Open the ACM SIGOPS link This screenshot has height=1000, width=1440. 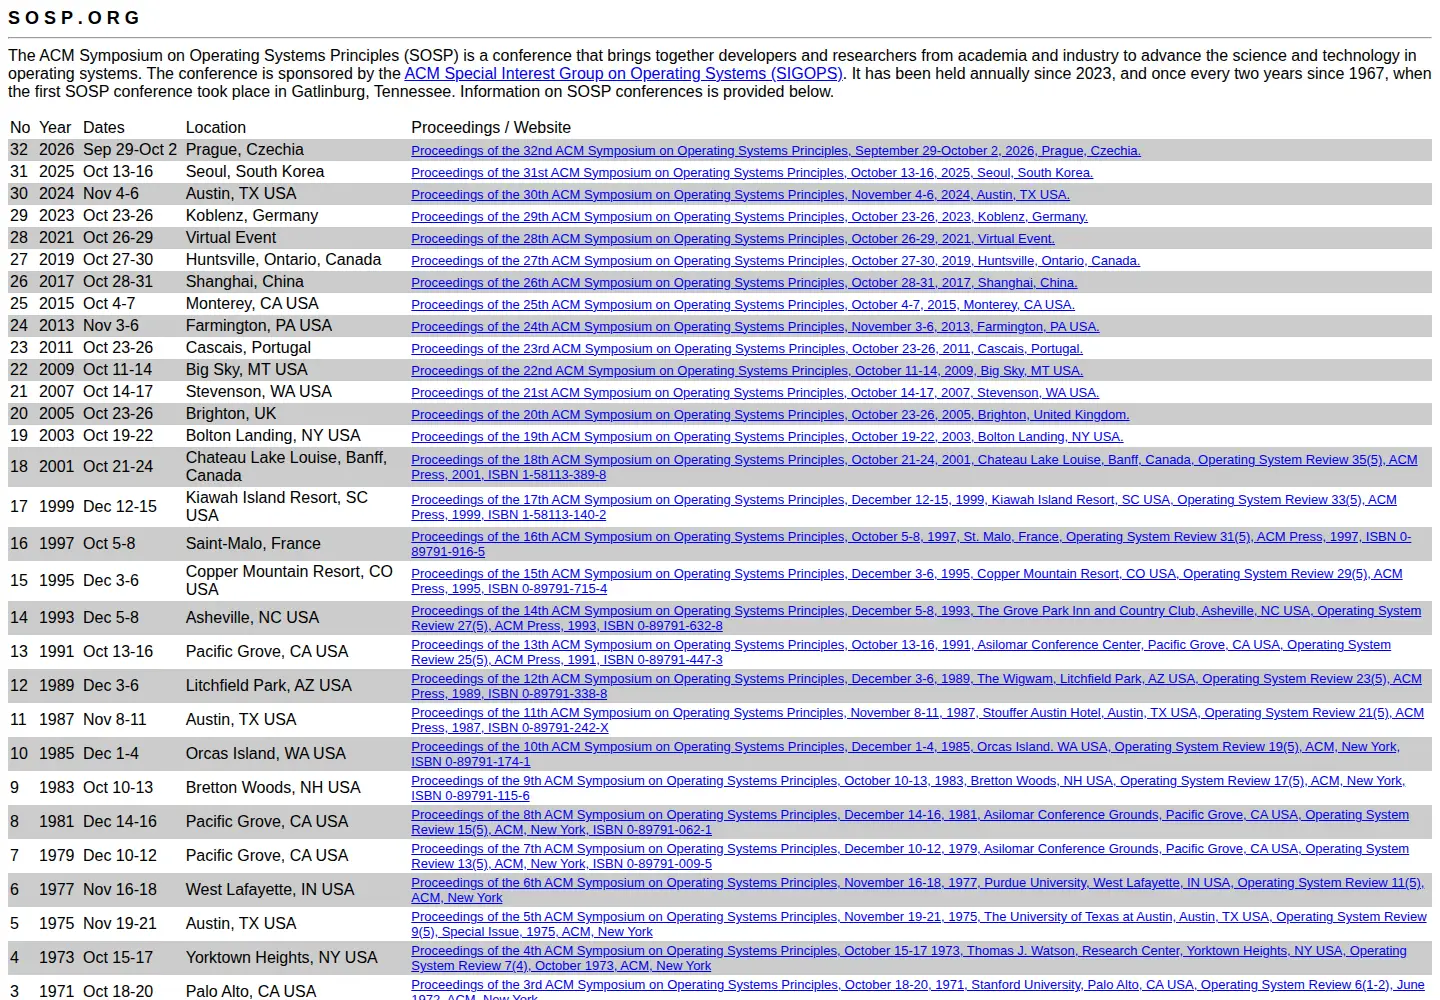click(624, 74)
